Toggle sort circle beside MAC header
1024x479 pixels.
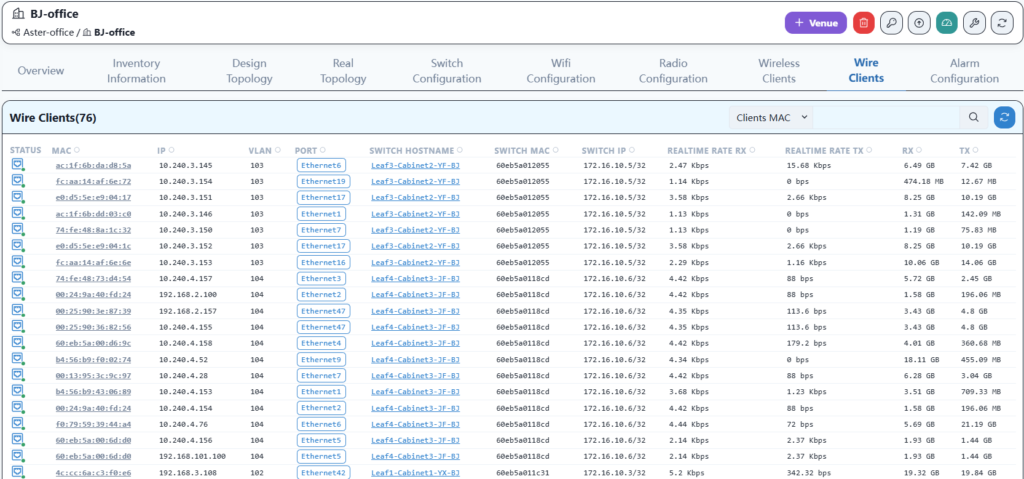coord(78,150)
